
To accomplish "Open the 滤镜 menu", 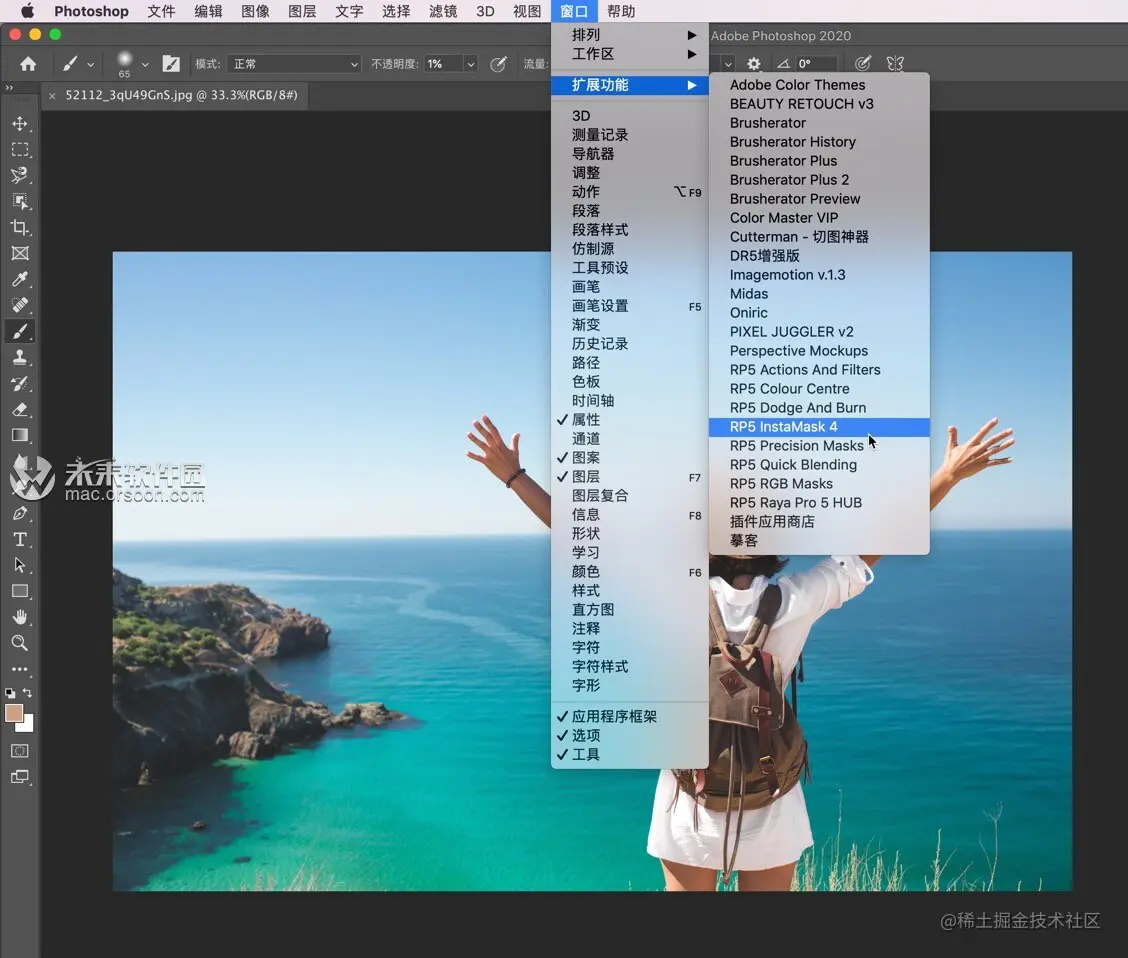I will pyautogui.click(x=442, y=11).
